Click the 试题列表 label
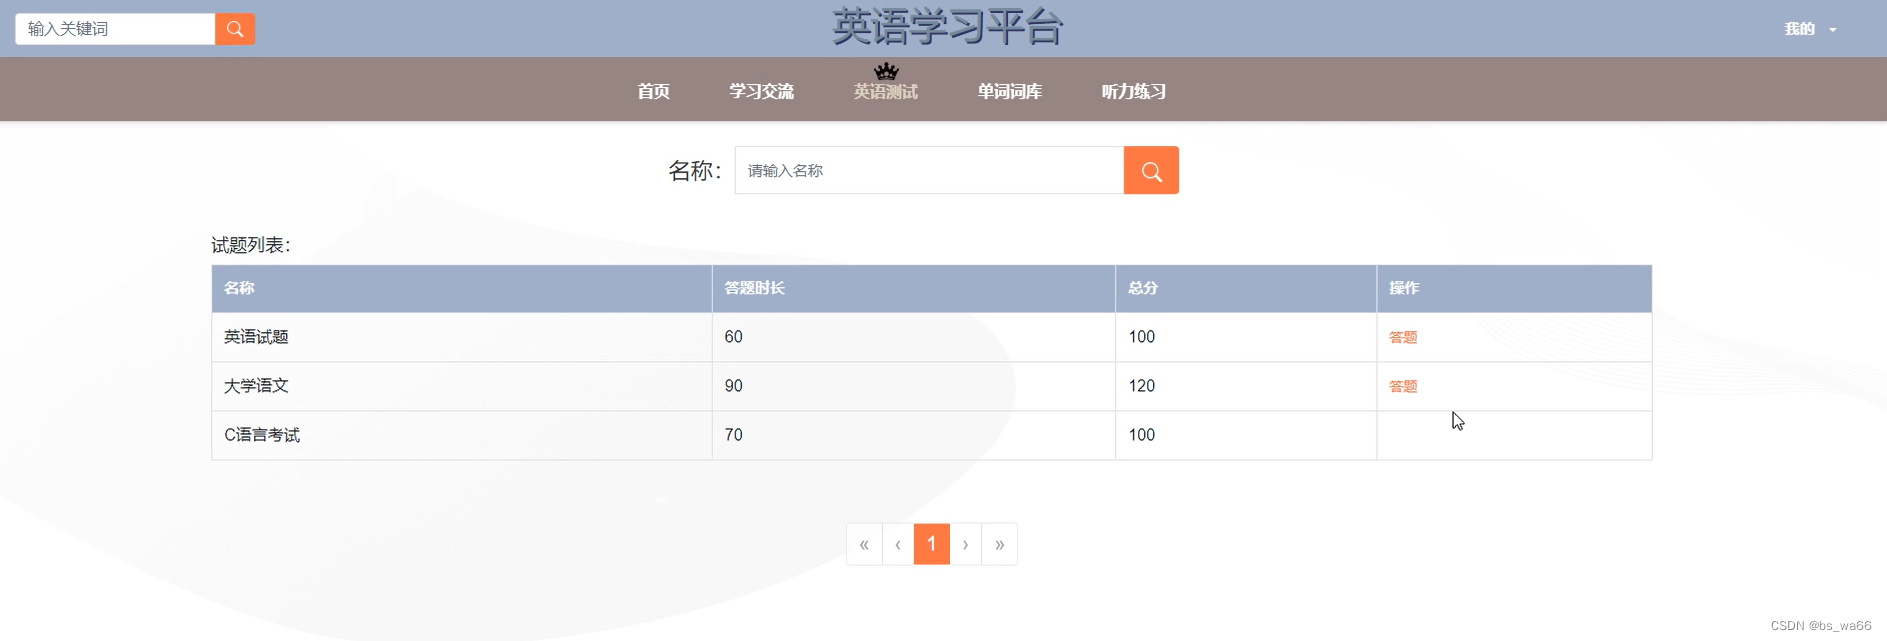 tap(251, 245)
